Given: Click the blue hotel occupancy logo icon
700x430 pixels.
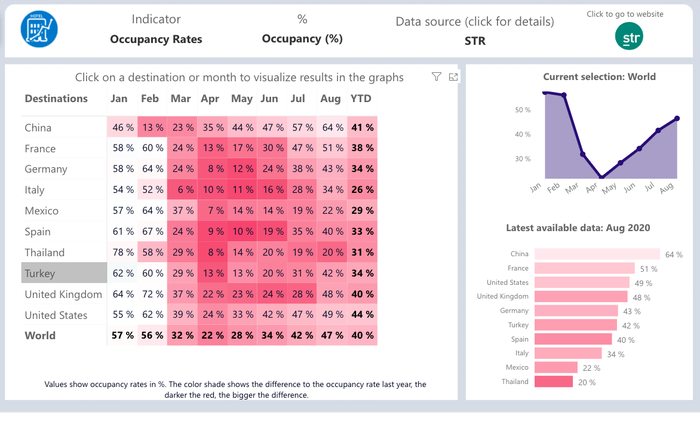Looking at the screenshot, I should (x=39, y=29).
